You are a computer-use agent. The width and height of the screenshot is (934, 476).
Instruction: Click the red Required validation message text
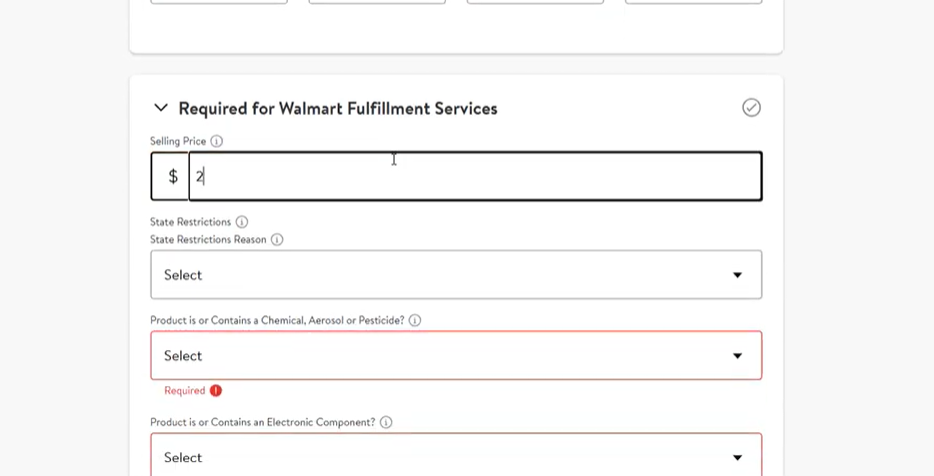click(185, 391)
